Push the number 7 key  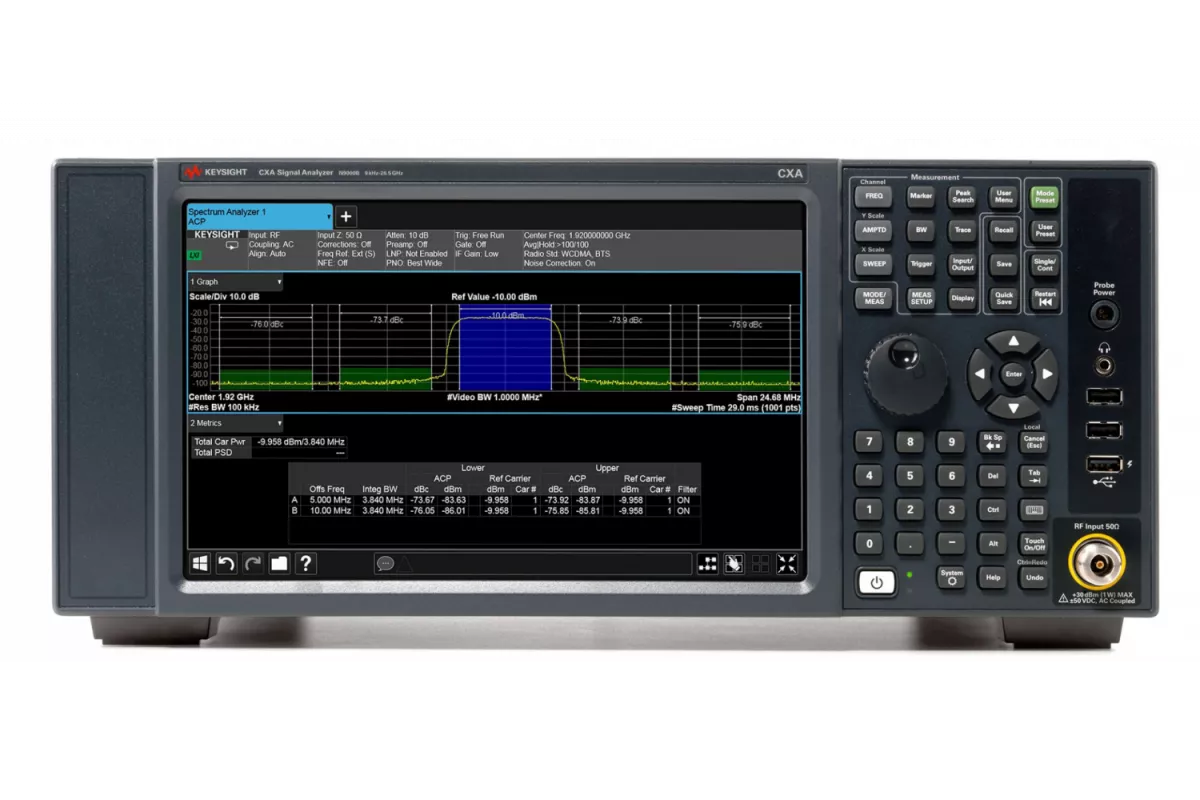tap(868, 442)
